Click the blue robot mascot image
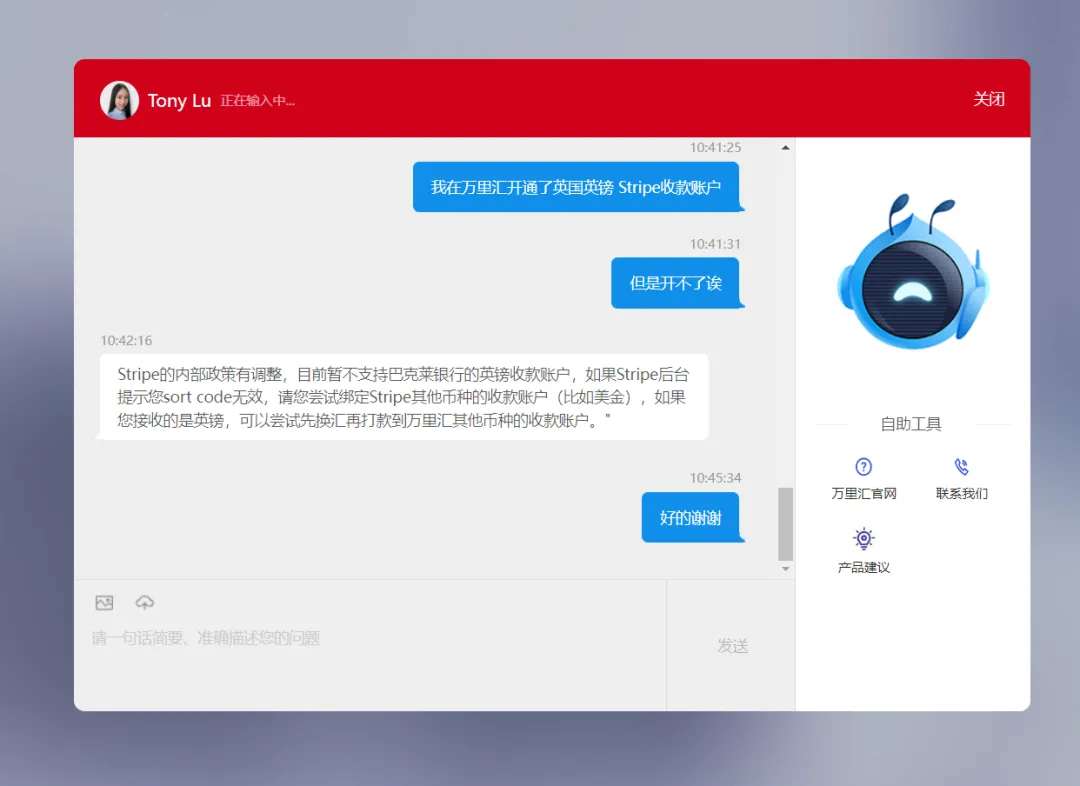Screen dimensions: 1080x786 click(913, 271)
